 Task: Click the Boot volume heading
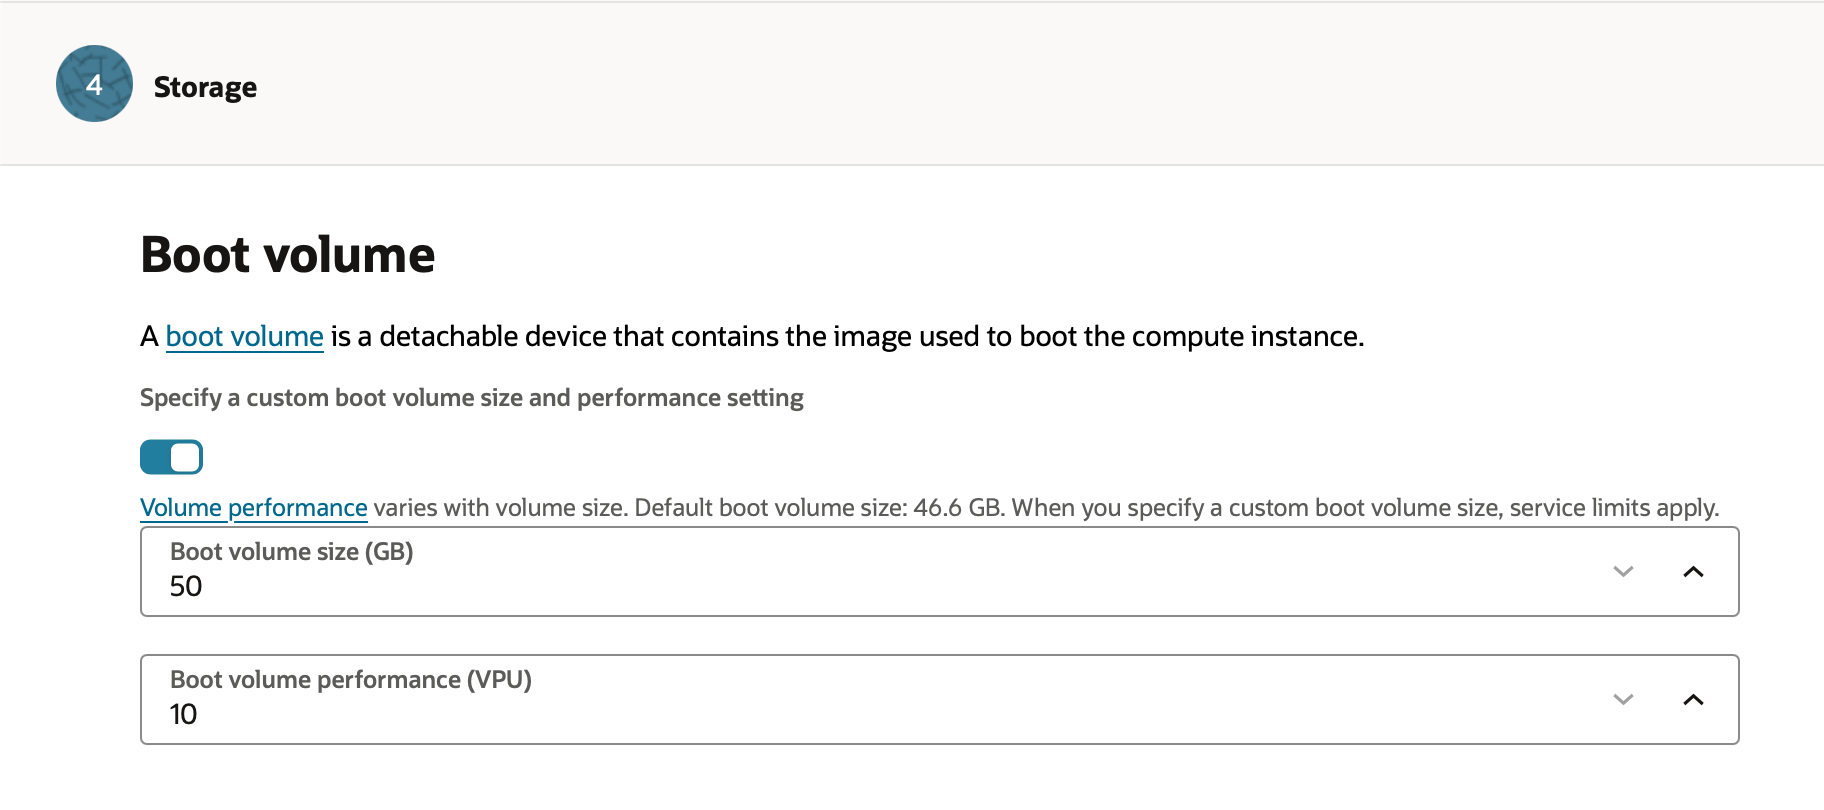click(287, 255)
